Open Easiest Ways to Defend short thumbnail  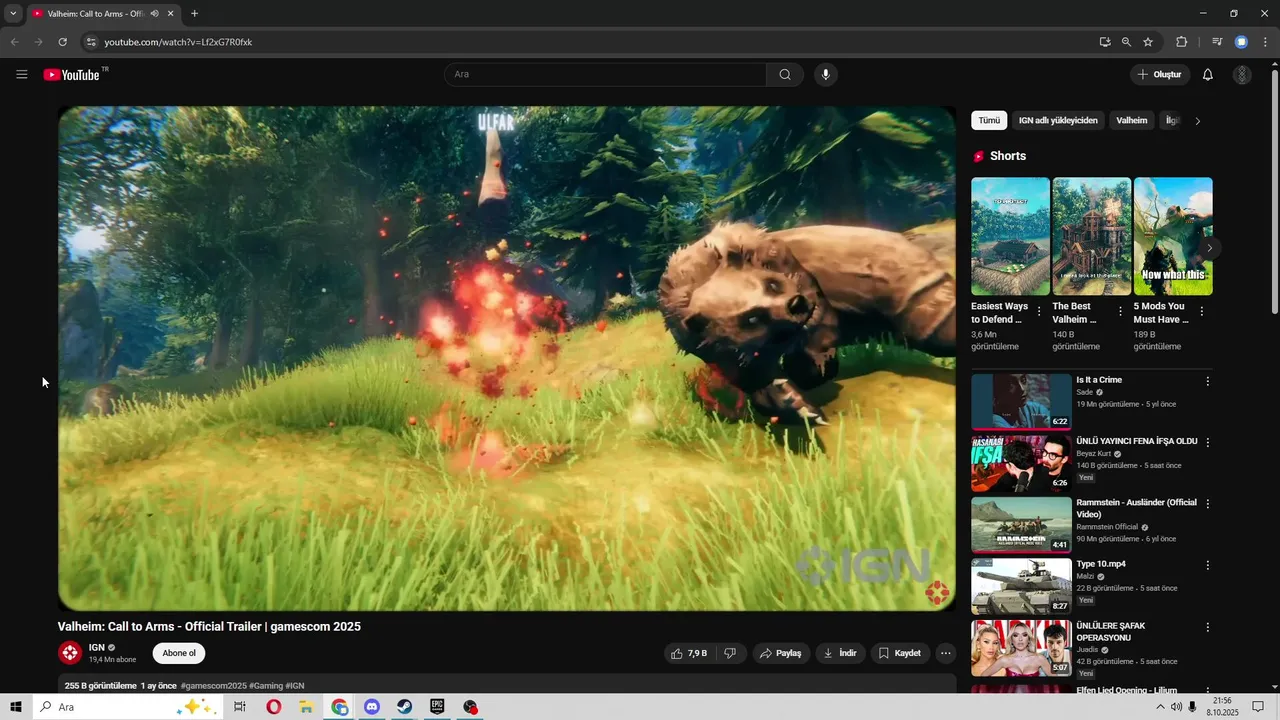(1010, 236)
